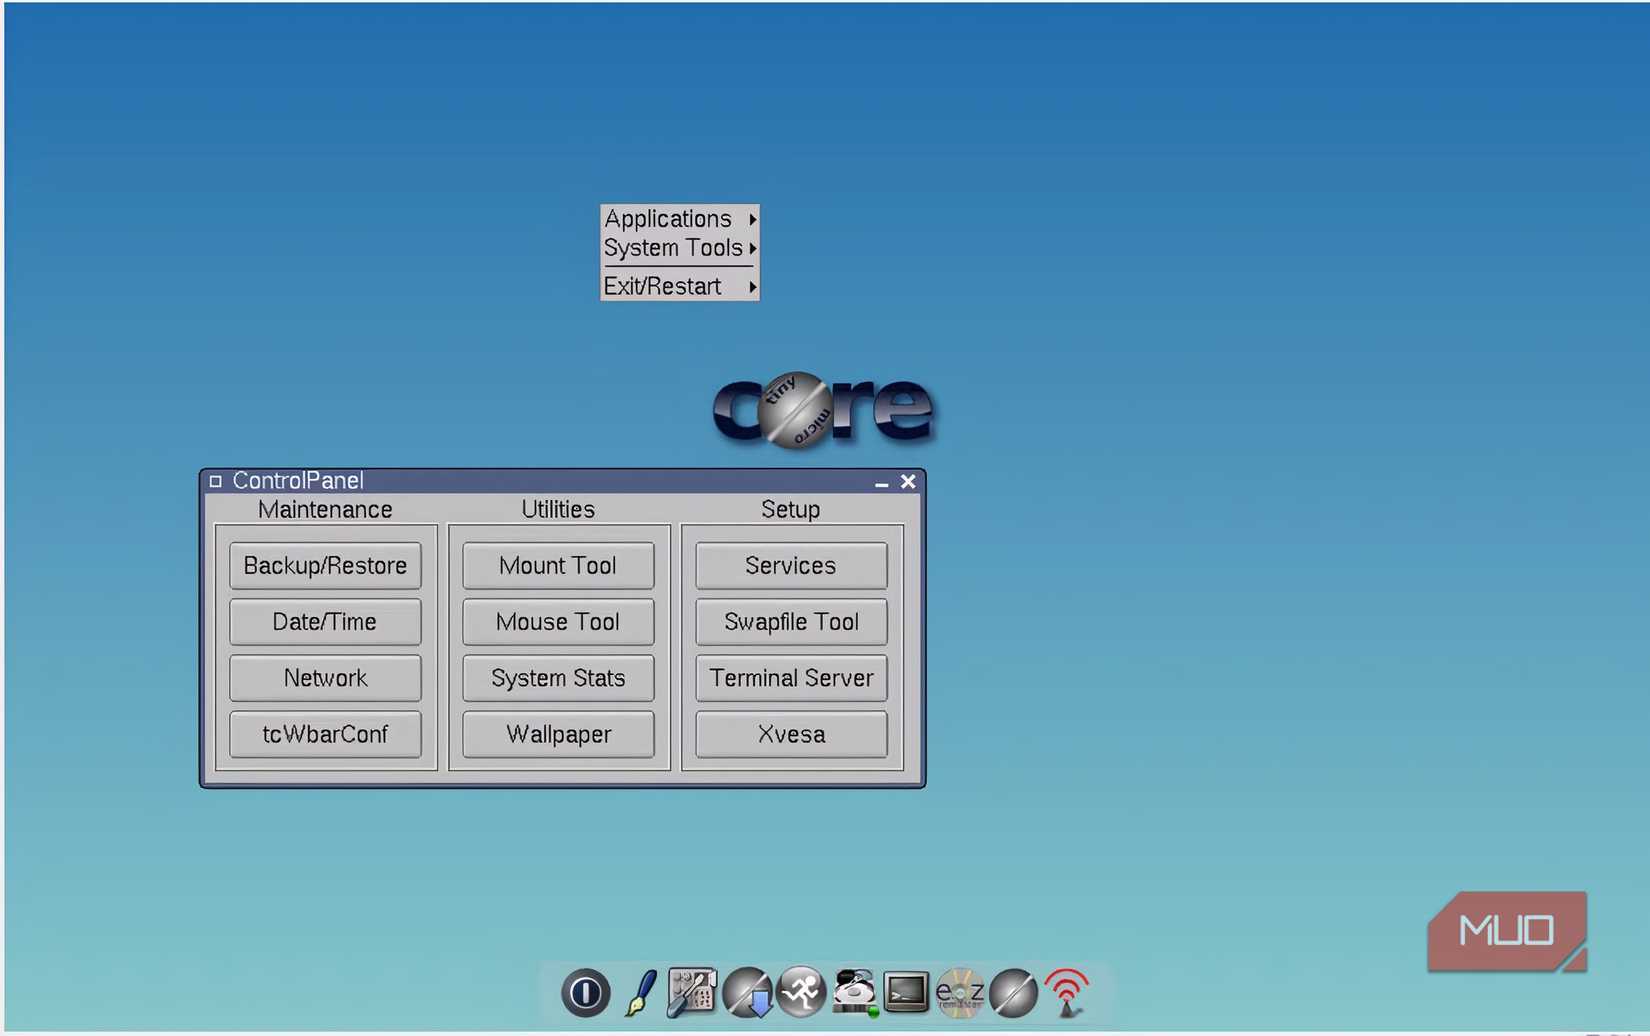Image resolution: width=1650 pixels, height=1036 pixels.
Task: Click the sphere icon beside the wifi icon
Action: tap(1013, 992)
